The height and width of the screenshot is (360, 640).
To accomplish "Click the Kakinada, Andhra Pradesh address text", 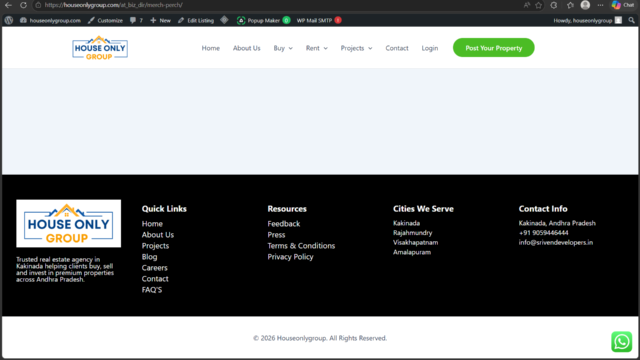I will 557,223.
